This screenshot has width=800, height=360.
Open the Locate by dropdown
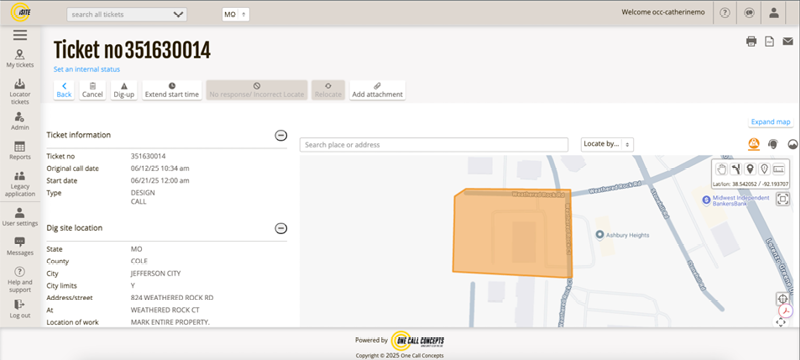coord(607,144)
